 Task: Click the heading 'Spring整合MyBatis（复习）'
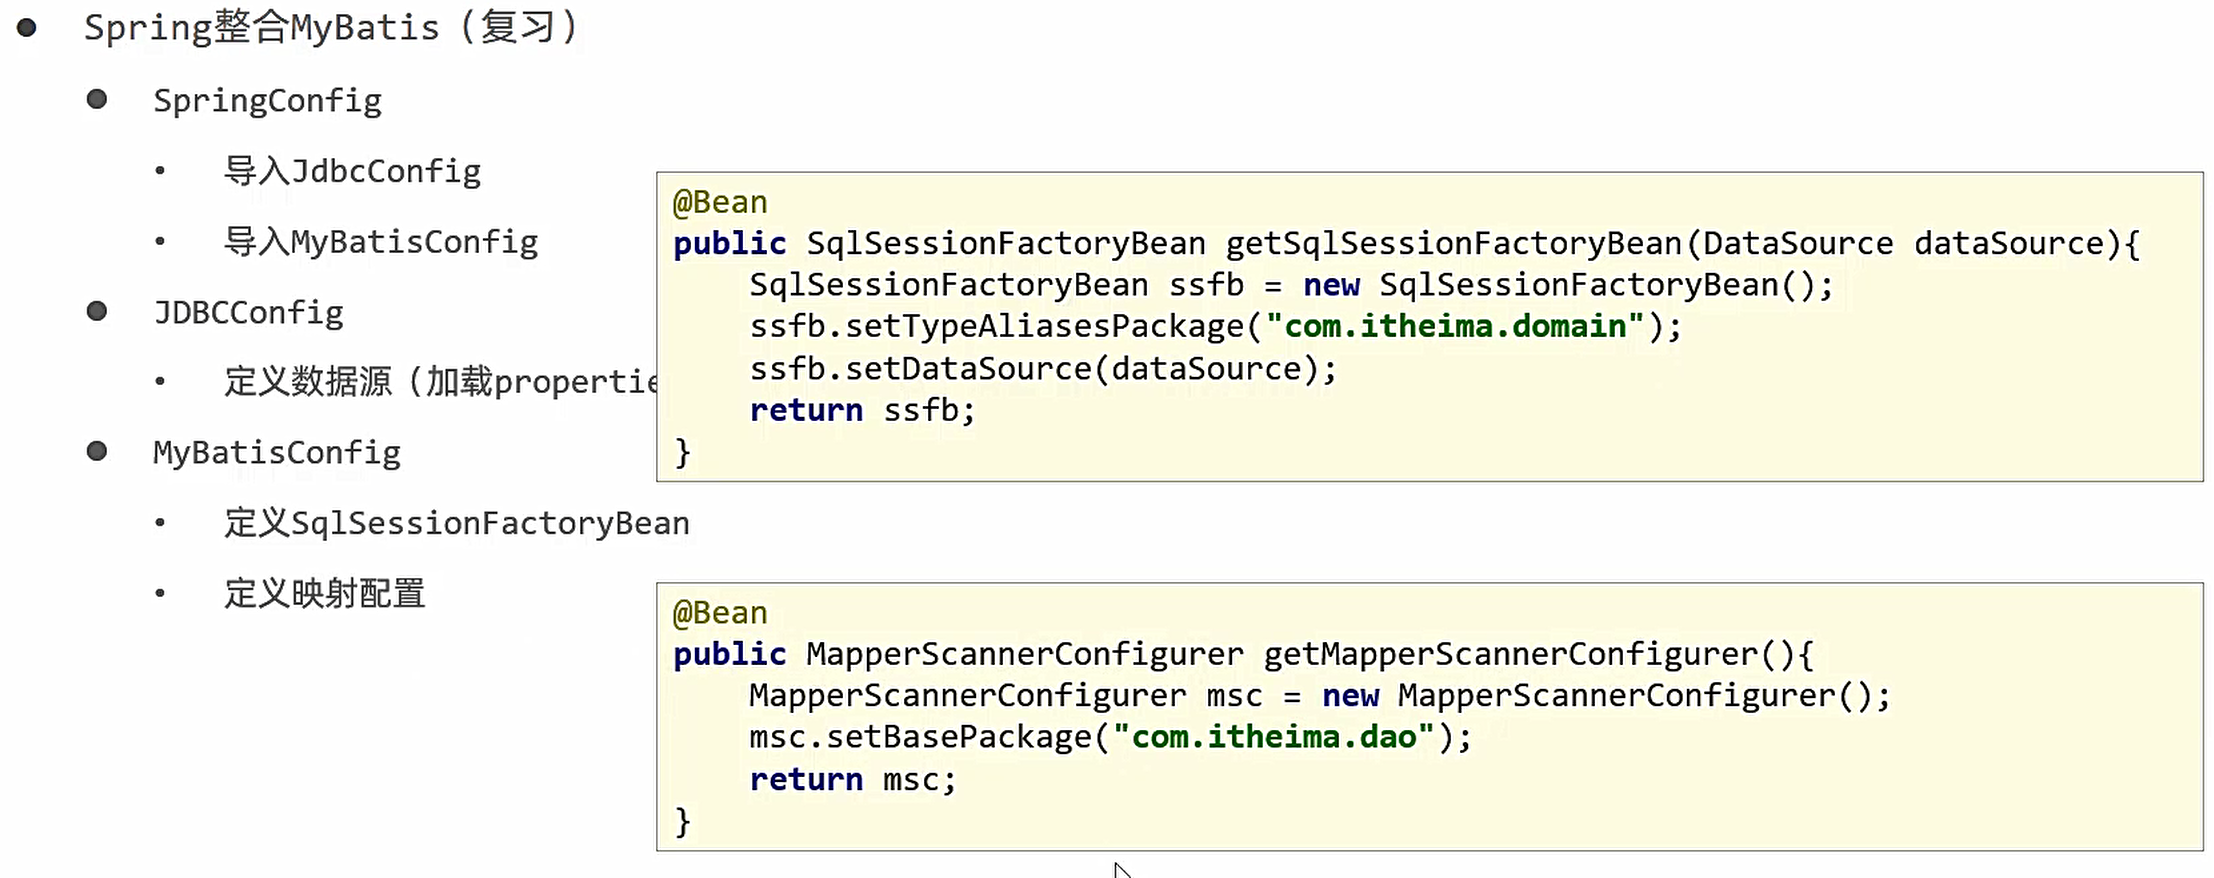tap(332, 28)
